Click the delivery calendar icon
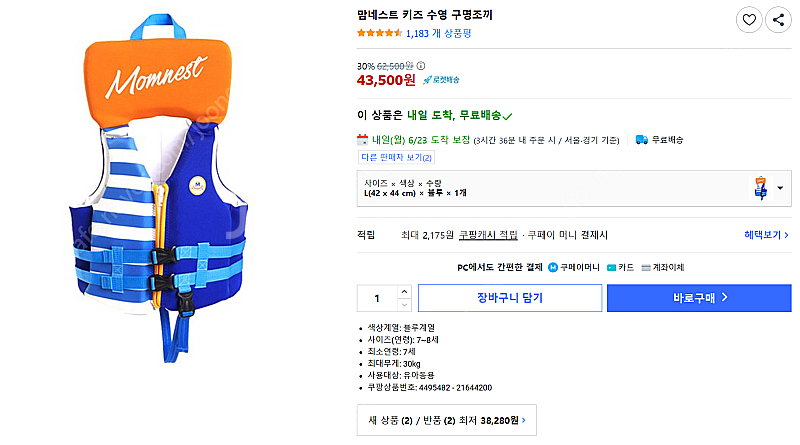Viewport: 800px width, 445px height. pyautogui.click(x=363, y=139)
